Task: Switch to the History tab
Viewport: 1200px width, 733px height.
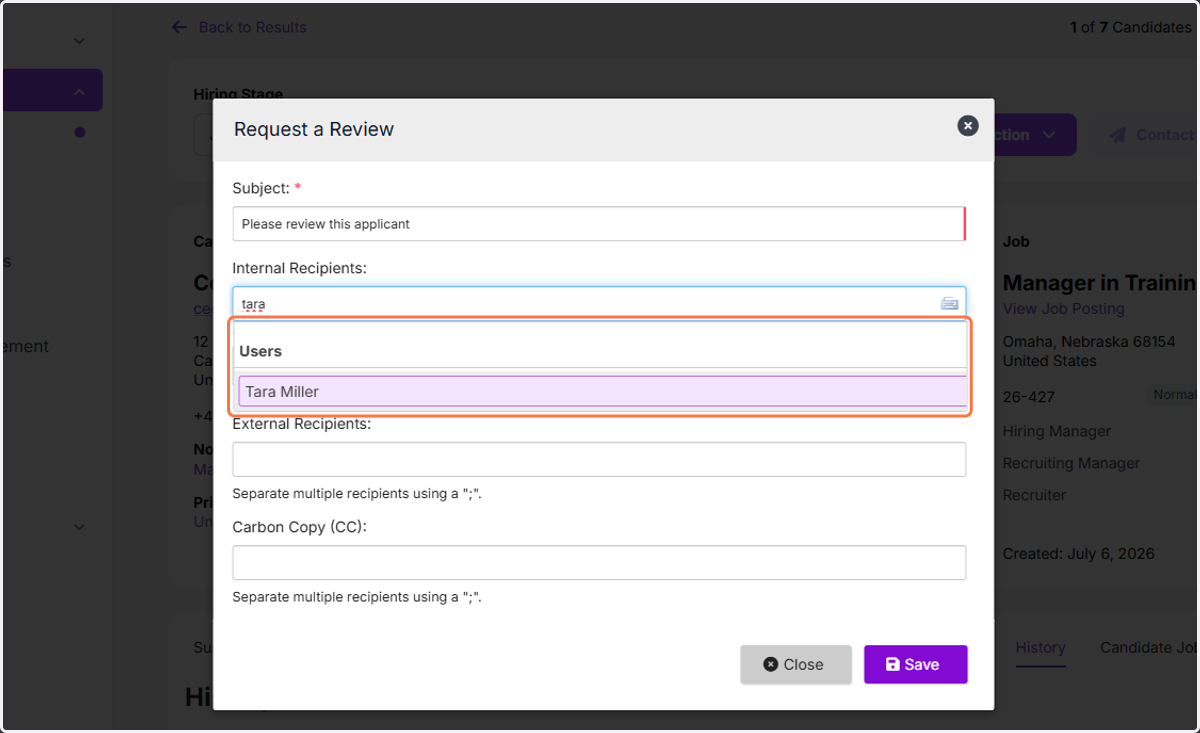Action: (x=1040, y=648)
